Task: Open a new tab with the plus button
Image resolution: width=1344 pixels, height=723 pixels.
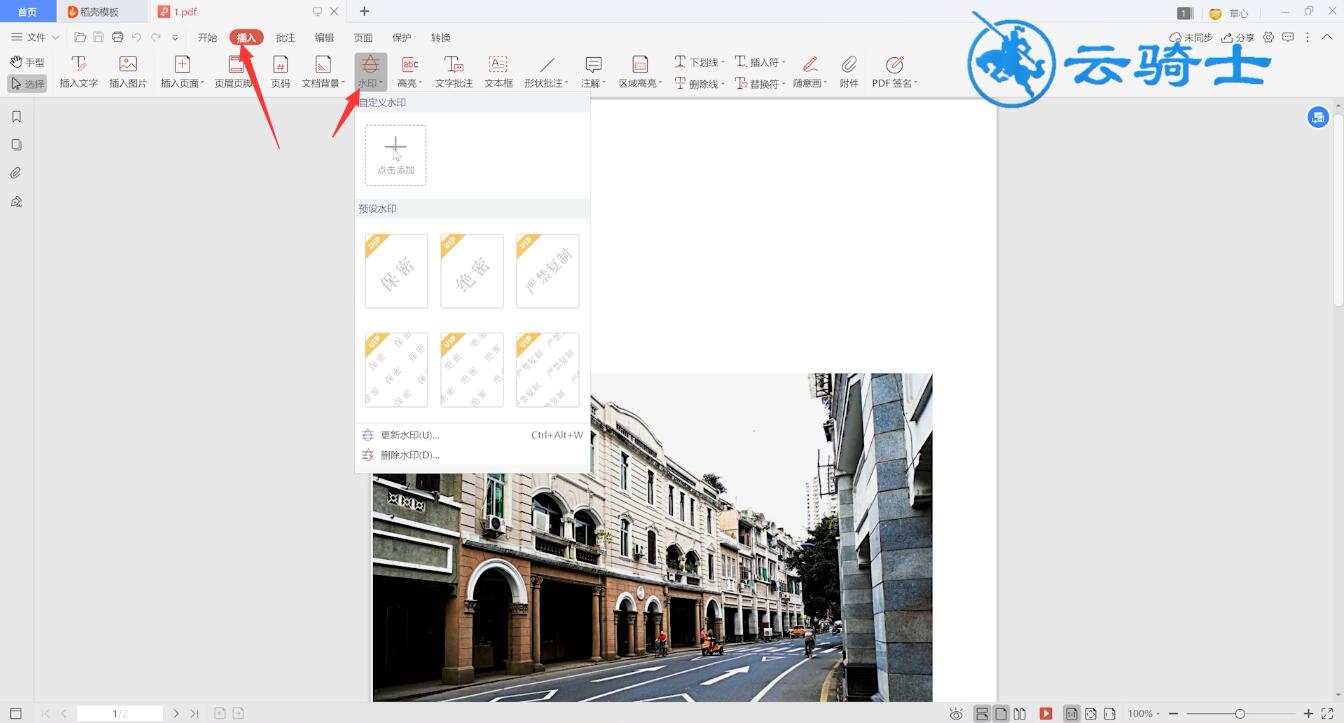Action: [364, 12]
